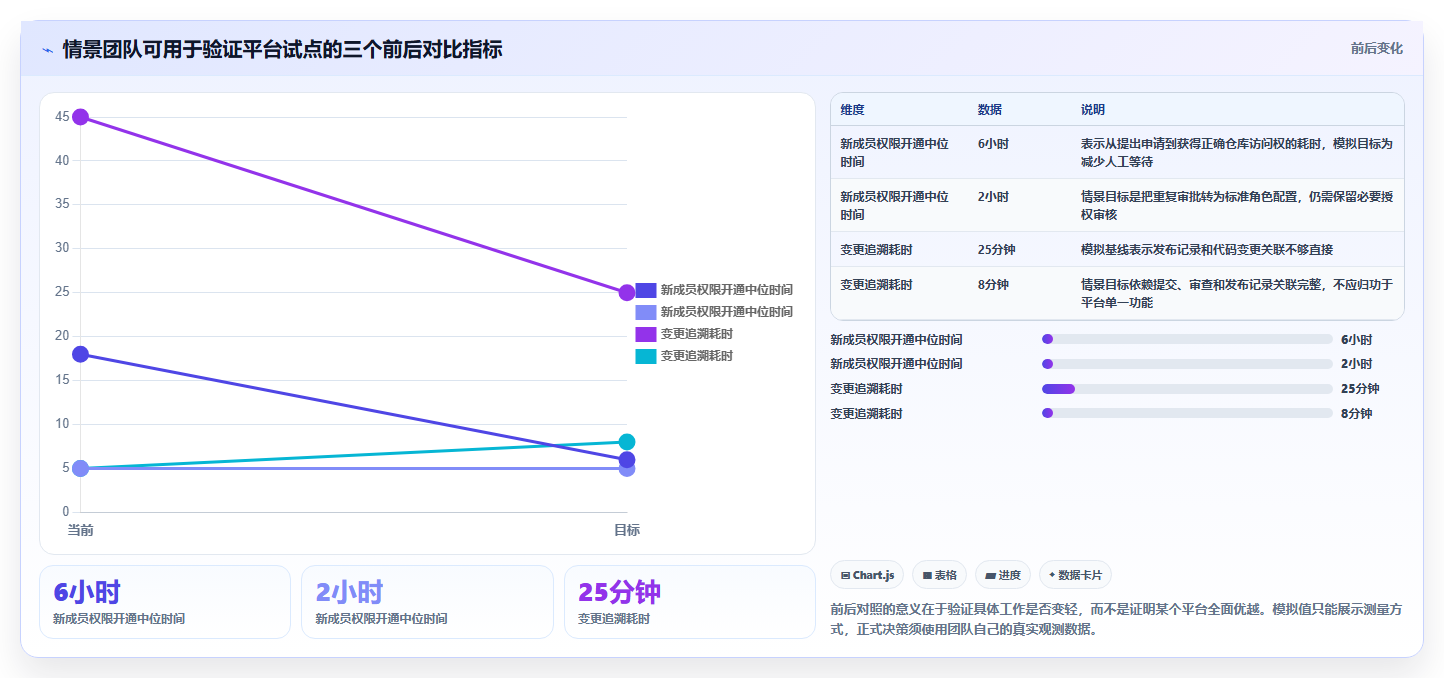Click the progress bar labeled 8分钟
Screen dimensions: 1444x678
(1187, 413)
